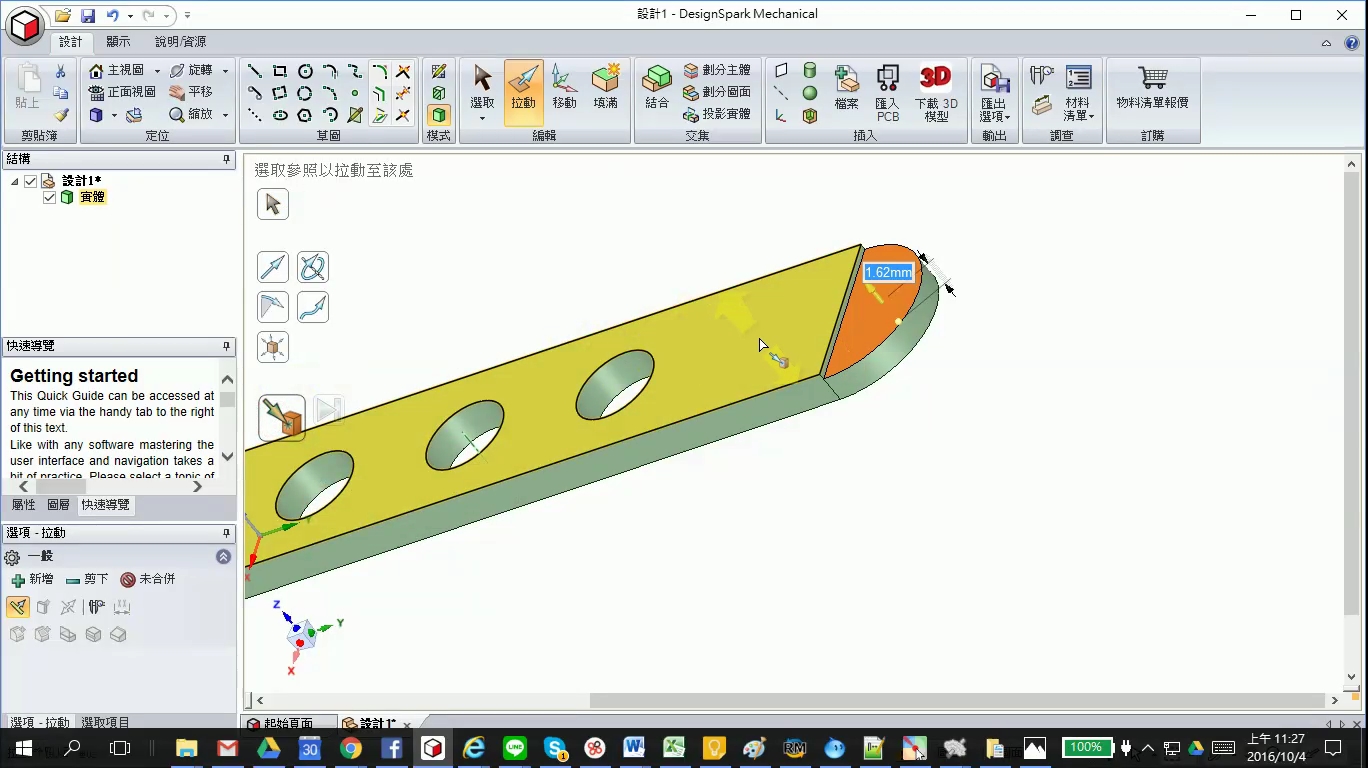Toggle highlighted pull option icon under 一般
The image size is (1368, 768).
coord(17,607)
